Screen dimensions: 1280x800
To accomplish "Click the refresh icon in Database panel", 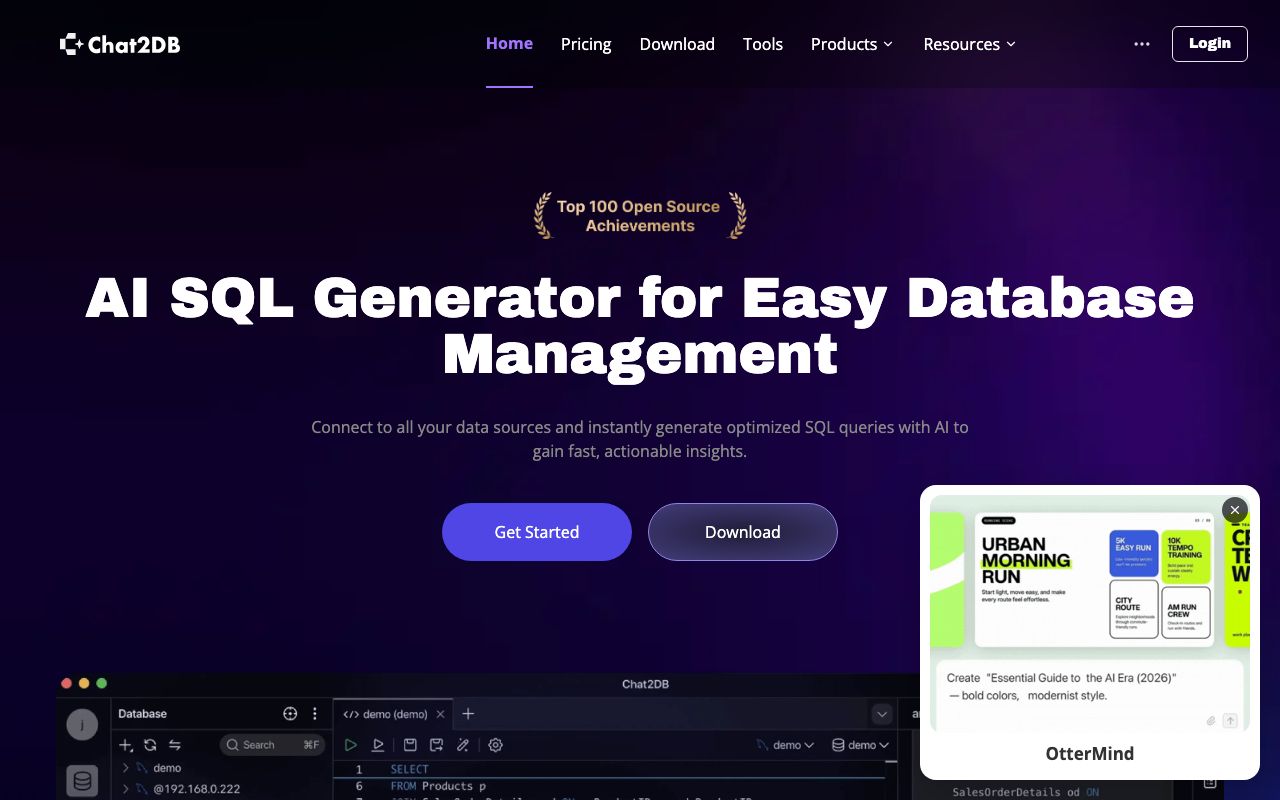I will [x=150, y=745].
